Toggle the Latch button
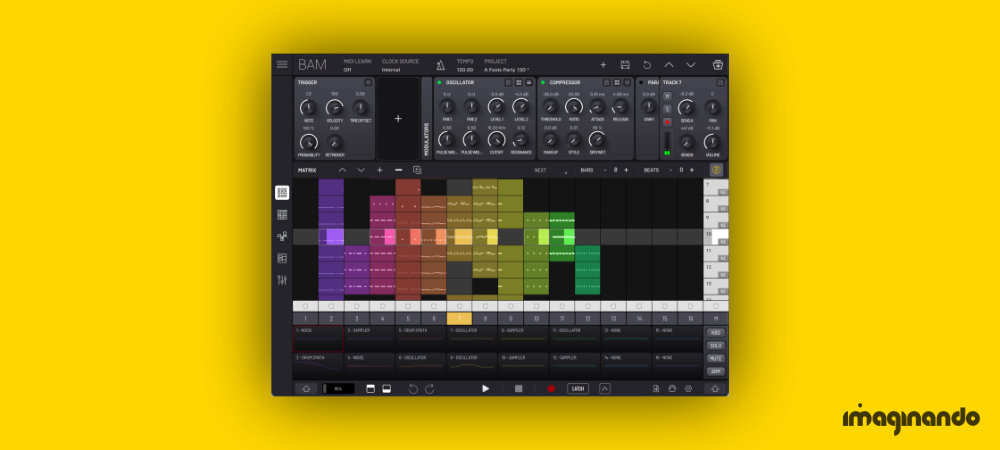The height and width of the screenshot is (450, 1000). coord(578,388)
